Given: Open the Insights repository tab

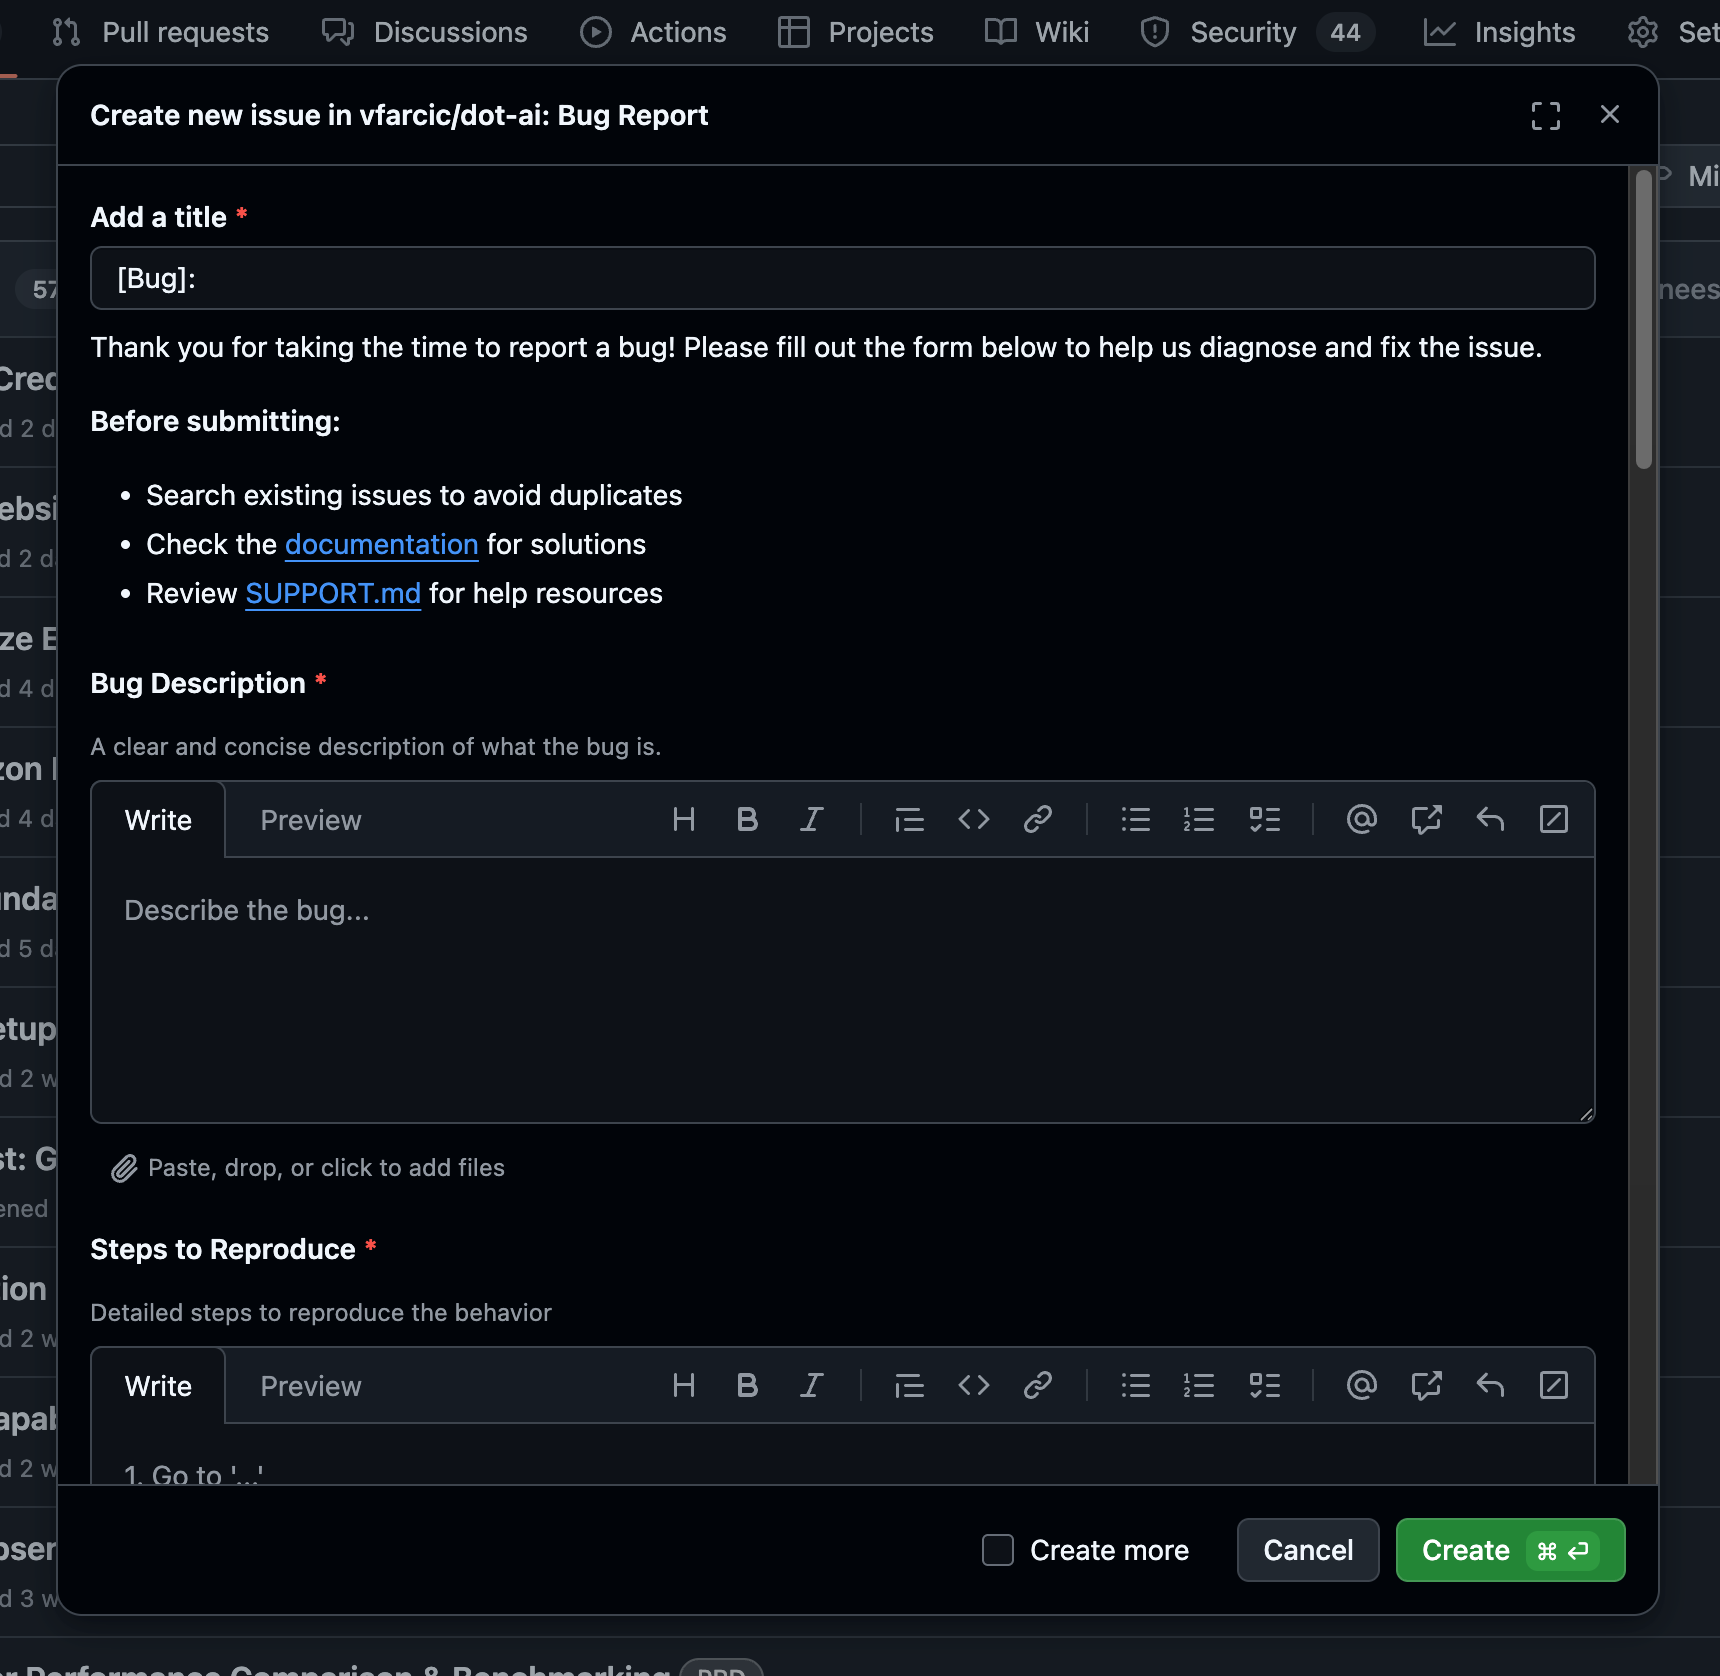Looking at the screenshot, I should 1500,32.
